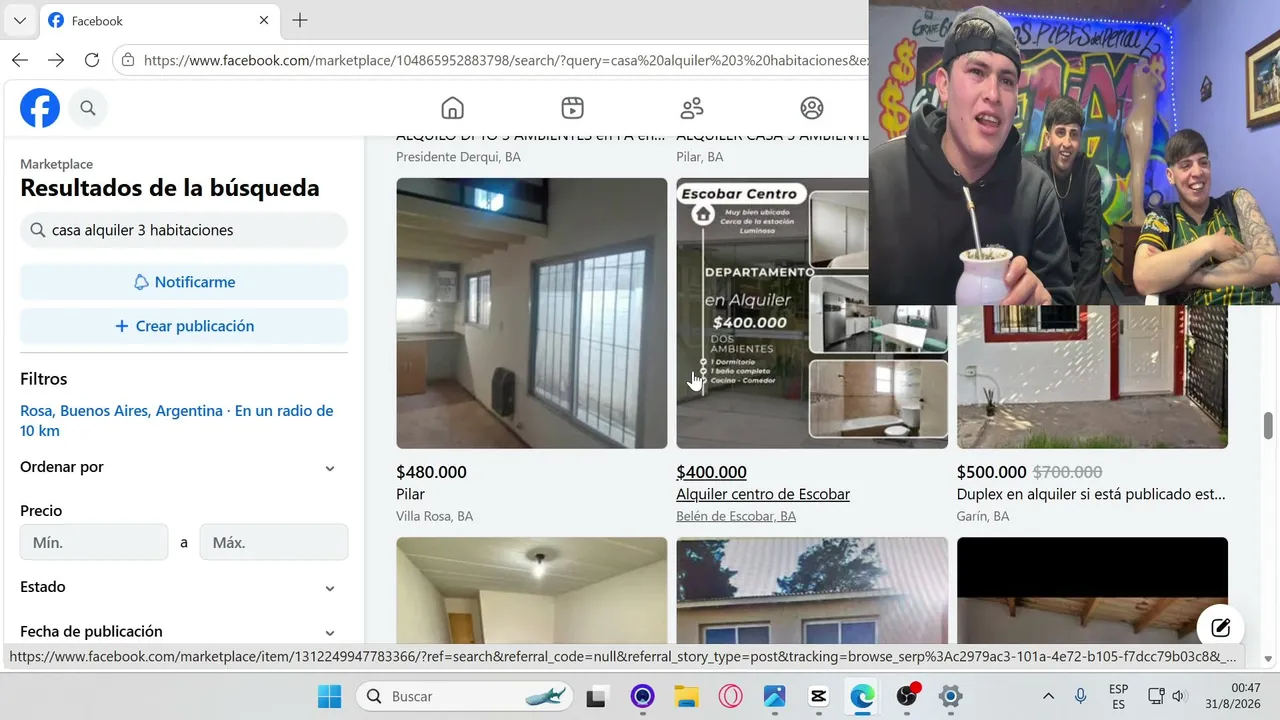Click the Garín, BA location text

coord(983,516)
